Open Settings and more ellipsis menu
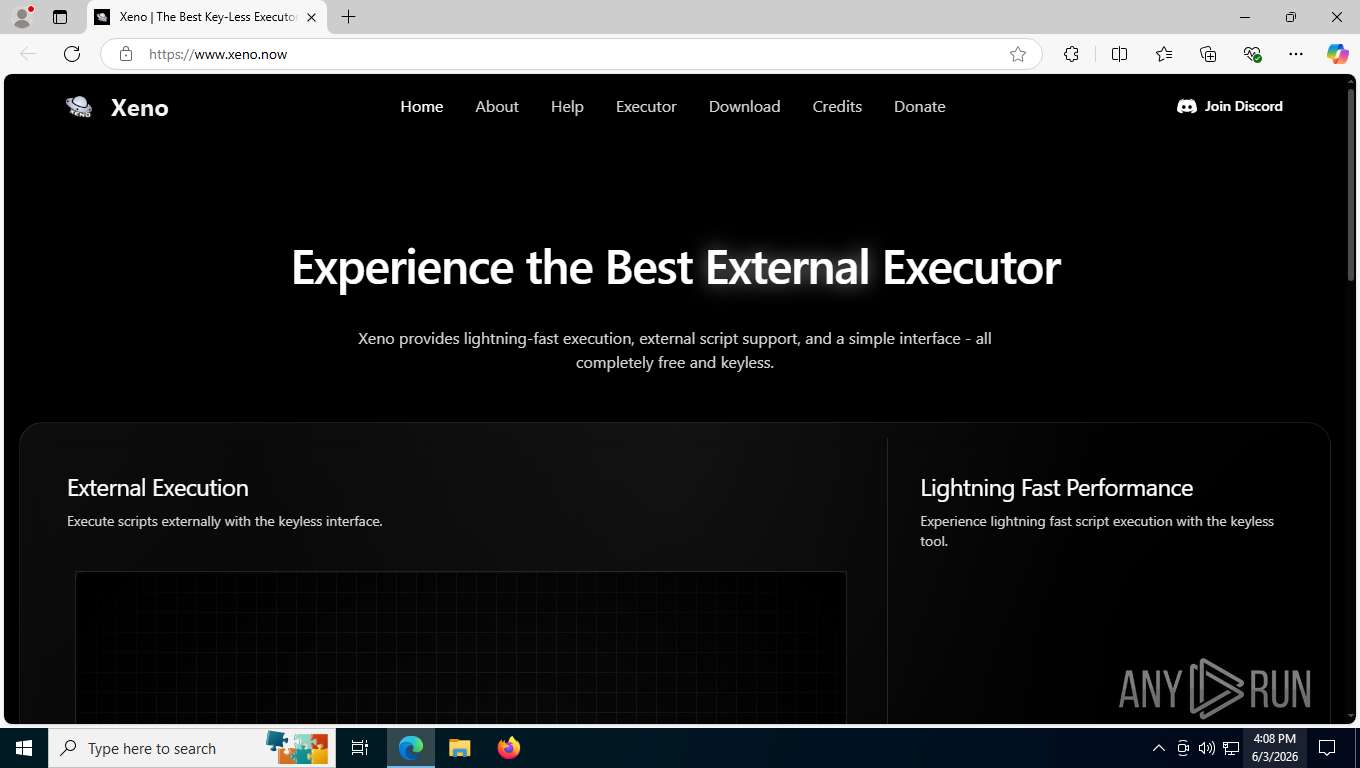This screenshot has height=768, width=1360. tap(1296, 54)
